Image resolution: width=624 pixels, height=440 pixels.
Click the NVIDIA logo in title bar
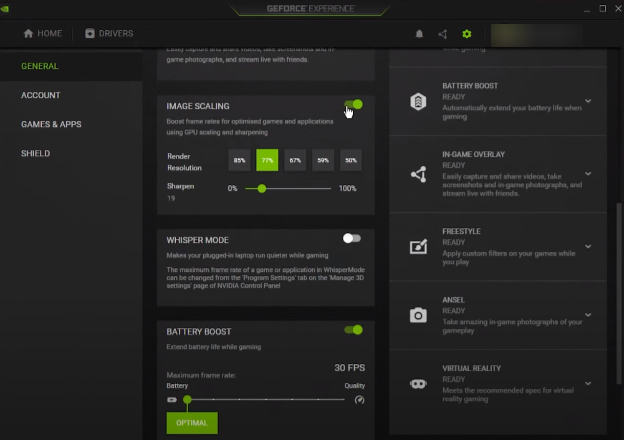coord(5,8)
